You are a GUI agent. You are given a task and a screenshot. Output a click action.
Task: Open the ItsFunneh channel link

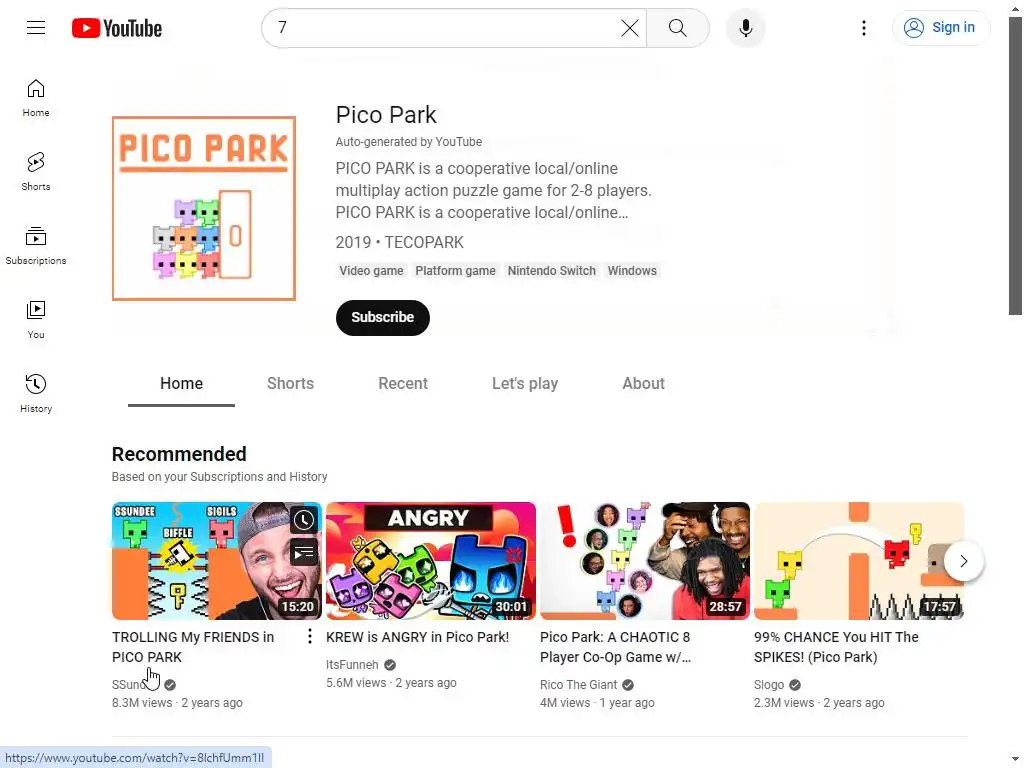(352, 665)
